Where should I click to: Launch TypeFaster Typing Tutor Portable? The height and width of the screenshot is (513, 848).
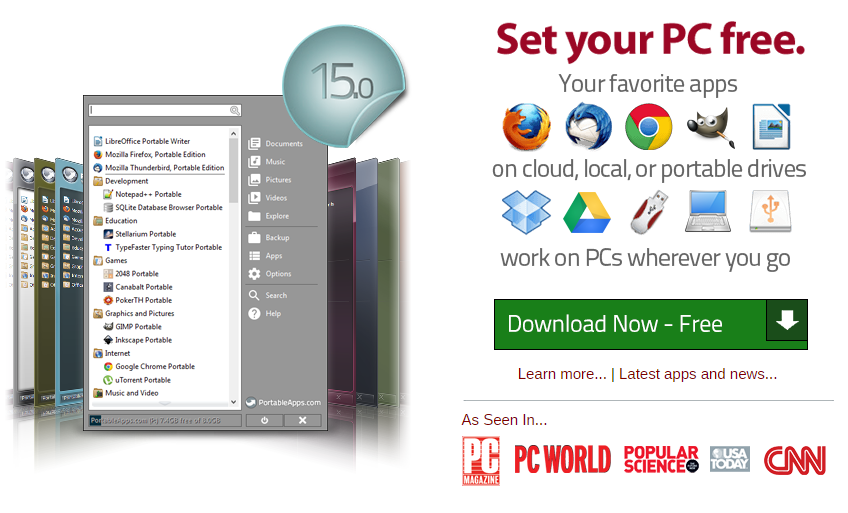[x=162, y=248]
